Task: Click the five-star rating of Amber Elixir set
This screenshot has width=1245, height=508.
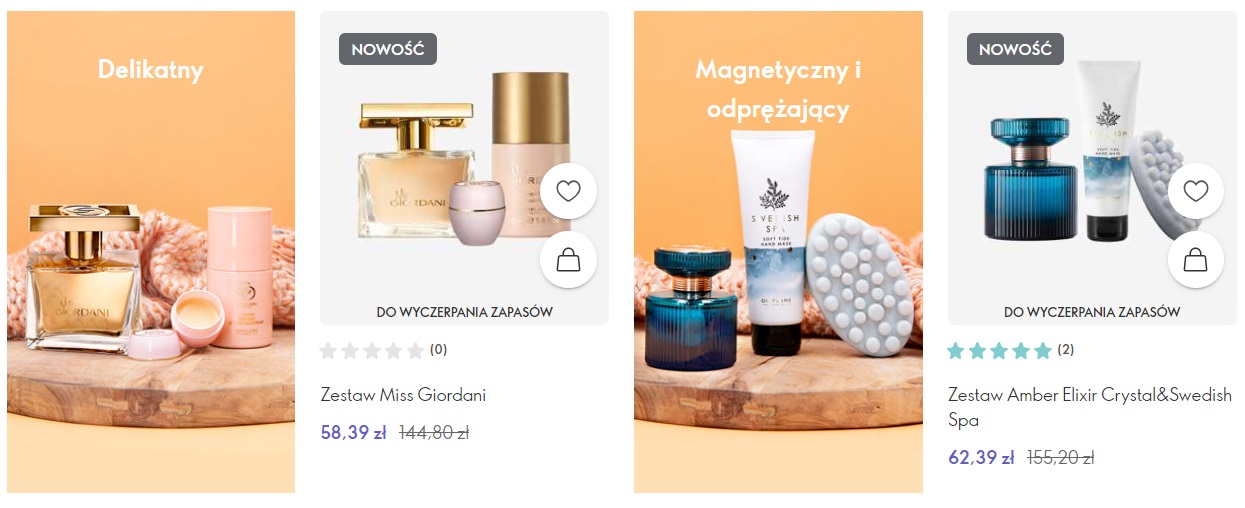Action: 1000,350
